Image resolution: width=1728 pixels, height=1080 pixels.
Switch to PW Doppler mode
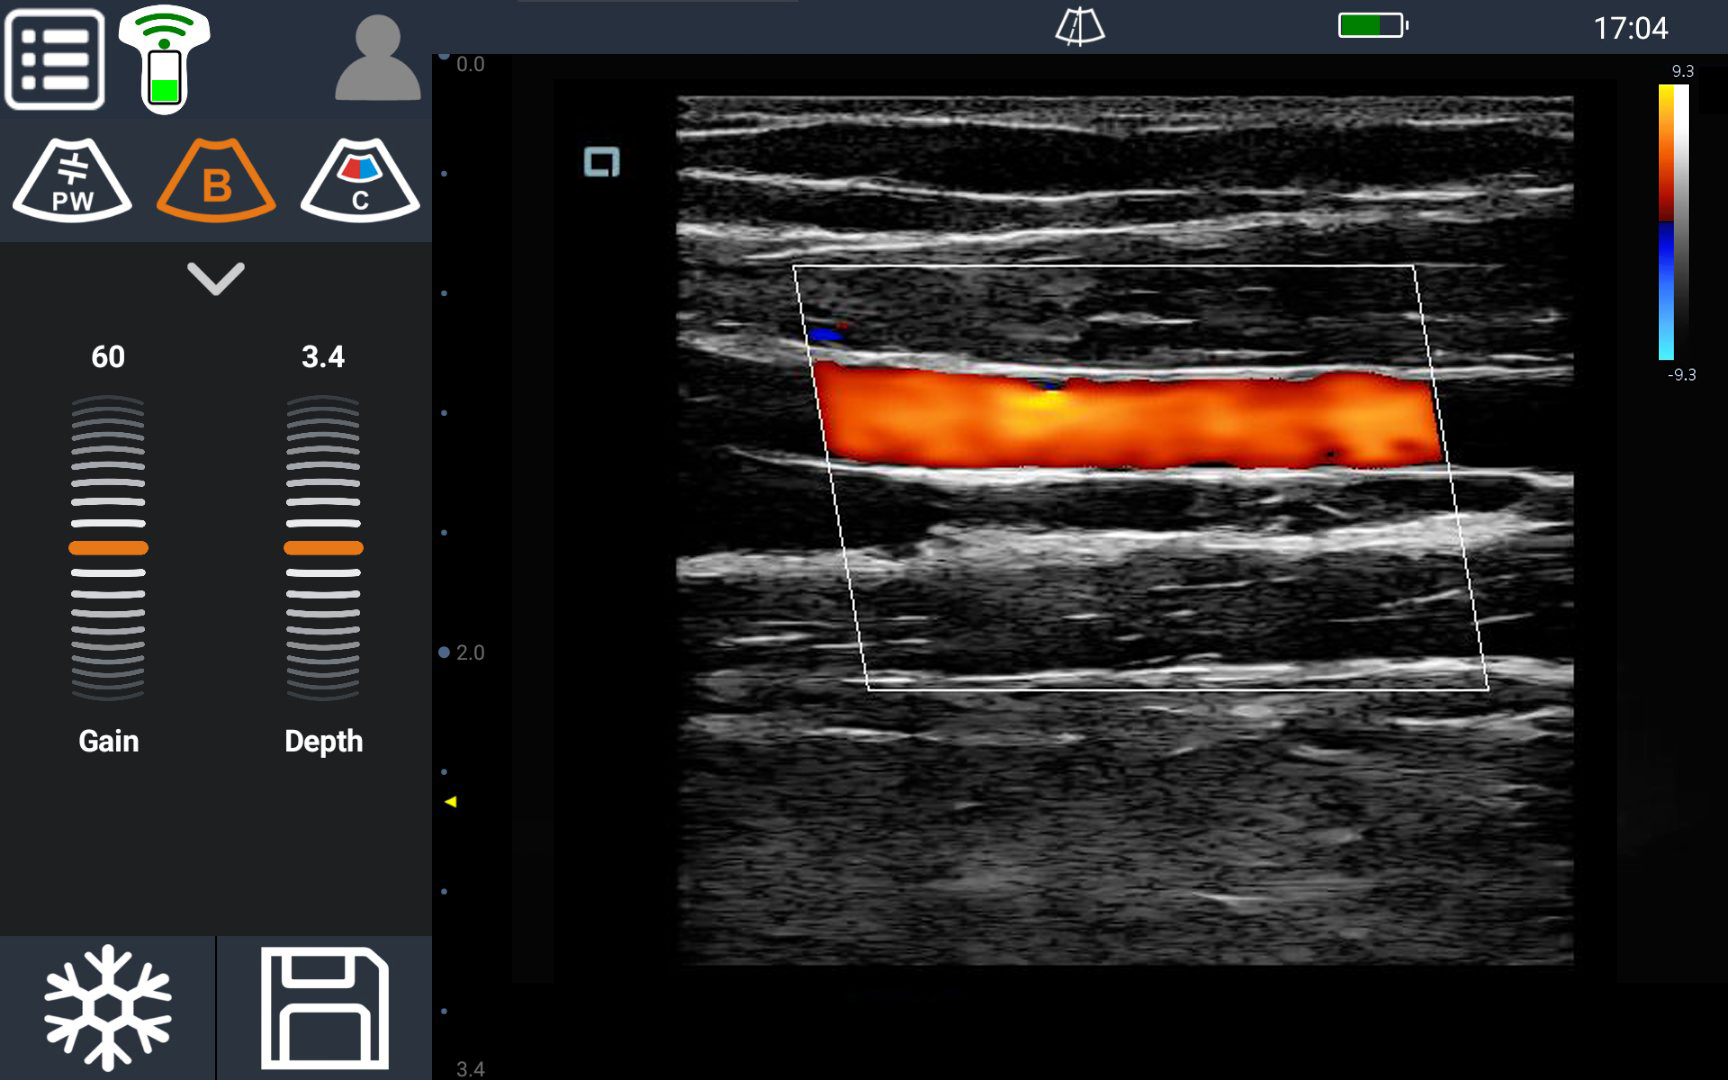[72, 180]
